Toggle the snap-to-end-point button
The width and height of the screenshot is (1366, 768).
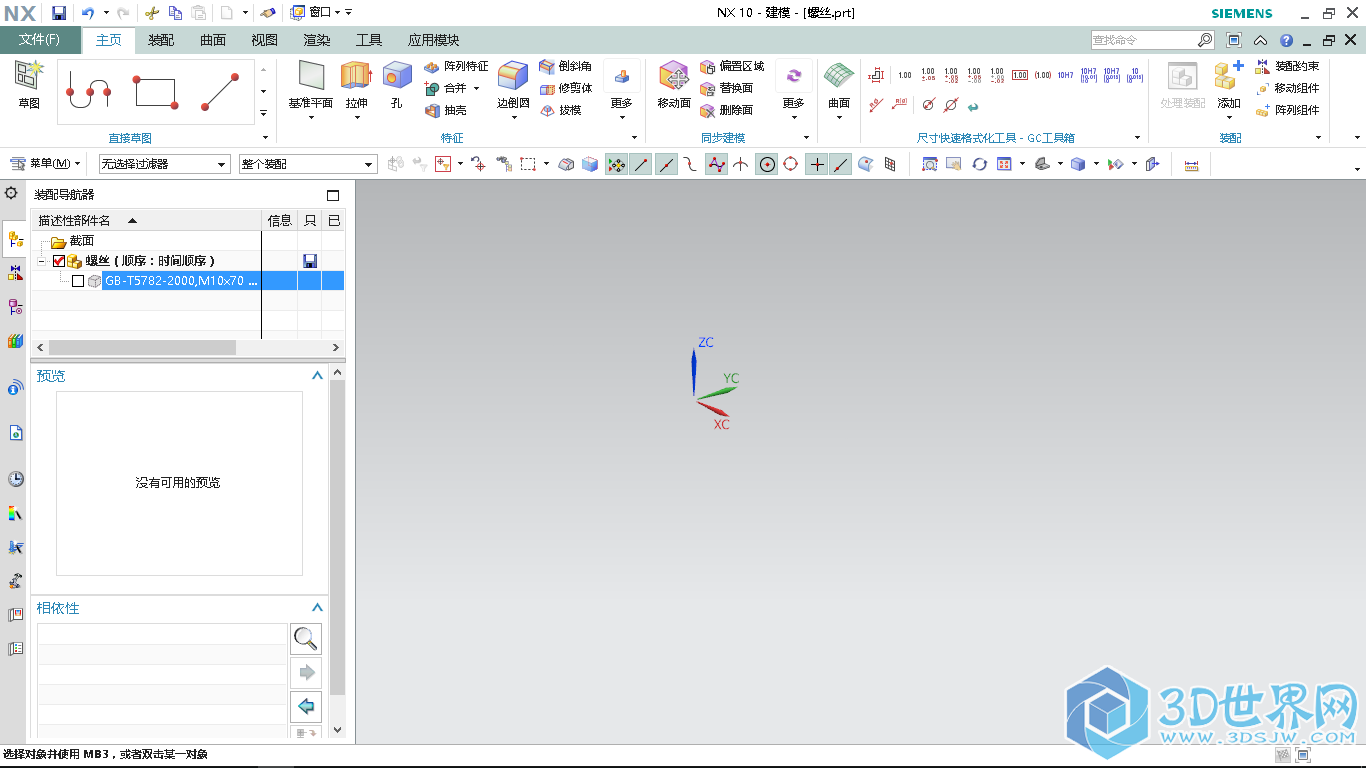tap(641, 164)
